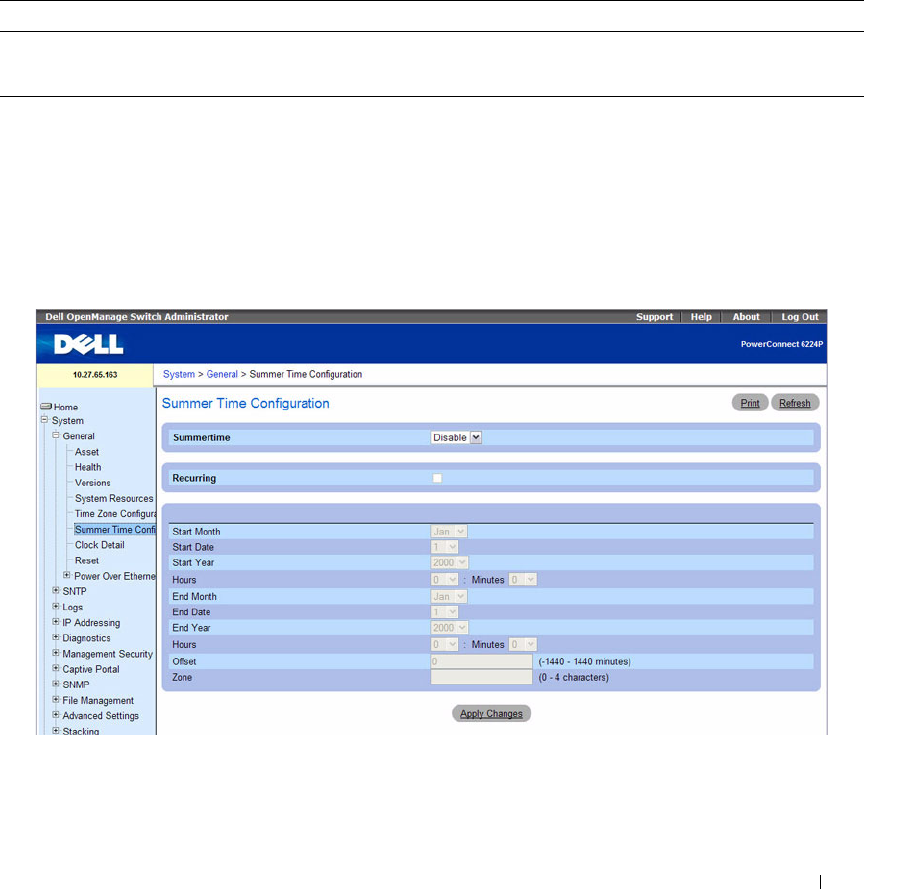The image size is (900, 889).
Task: Click the Offset input field
Action: pos(482,661)
